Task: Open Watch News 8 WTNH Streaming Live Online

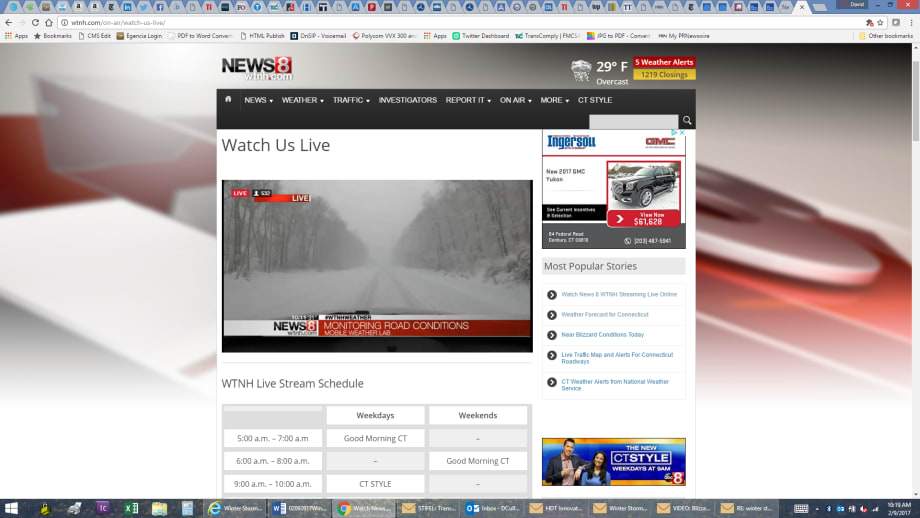Action: click(x=618, y=294)
